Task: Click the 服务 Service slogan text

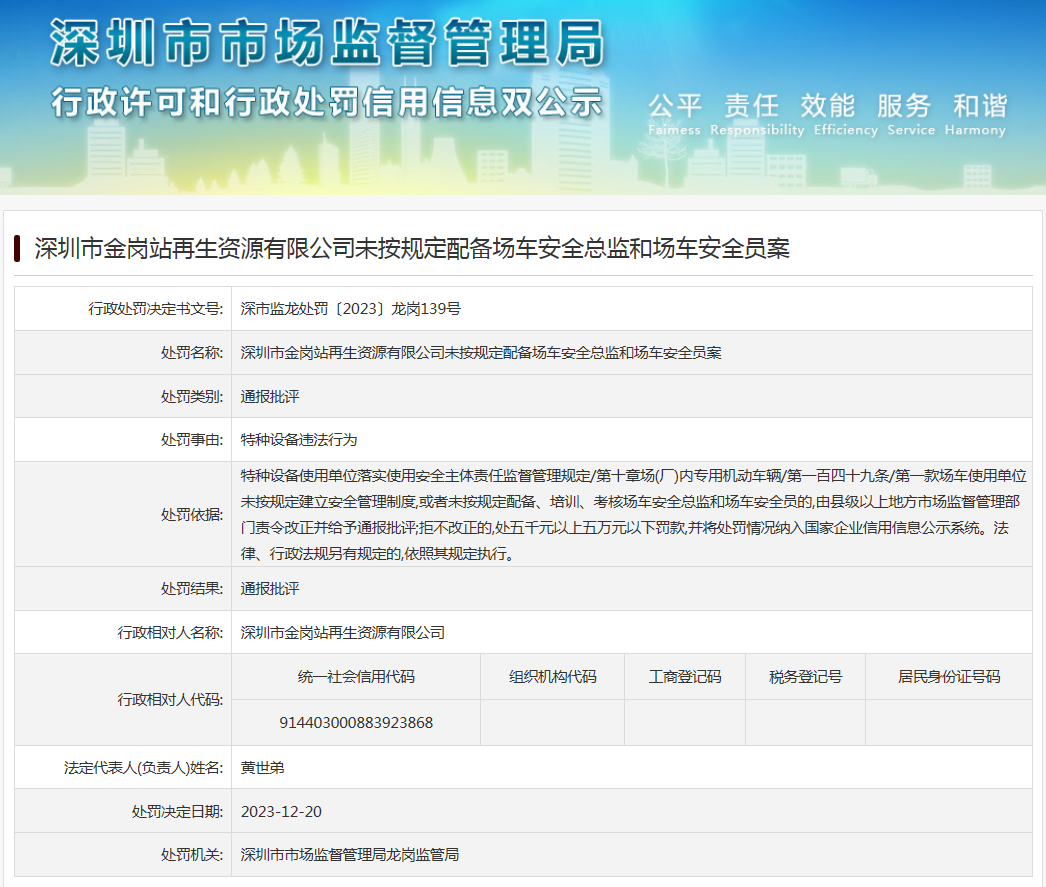Action: 911,115
